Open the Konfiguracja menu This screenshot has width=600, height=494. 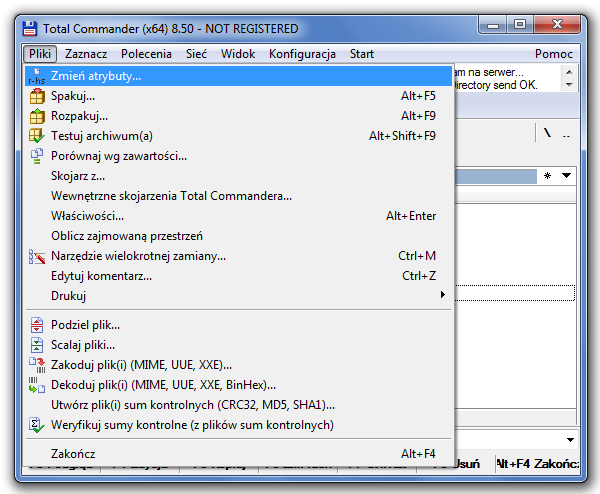point(302,54)
